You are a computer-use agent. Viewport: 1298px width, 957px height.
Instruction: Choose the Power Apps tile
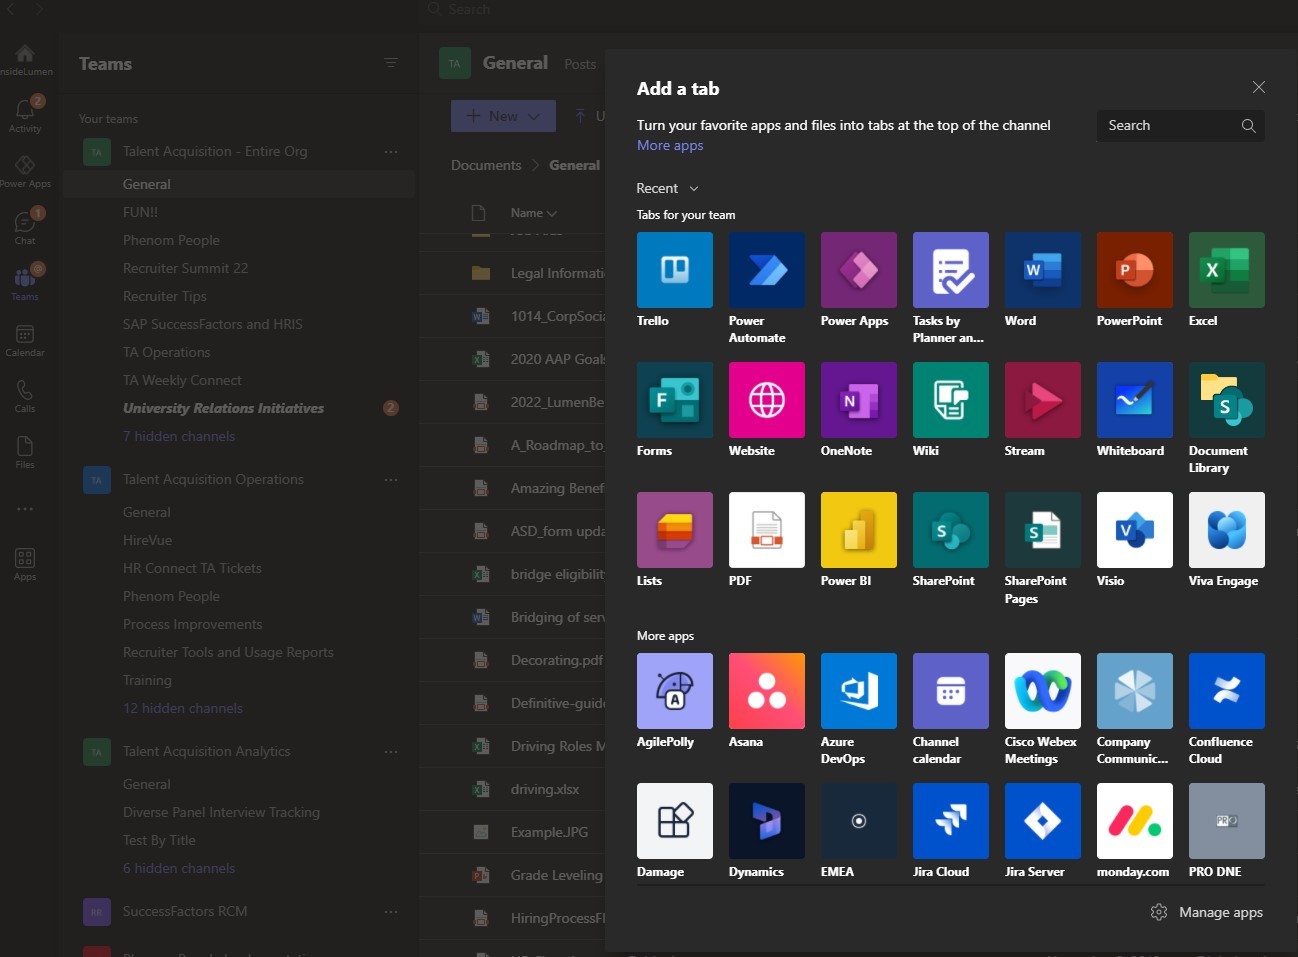click(858, 270)
